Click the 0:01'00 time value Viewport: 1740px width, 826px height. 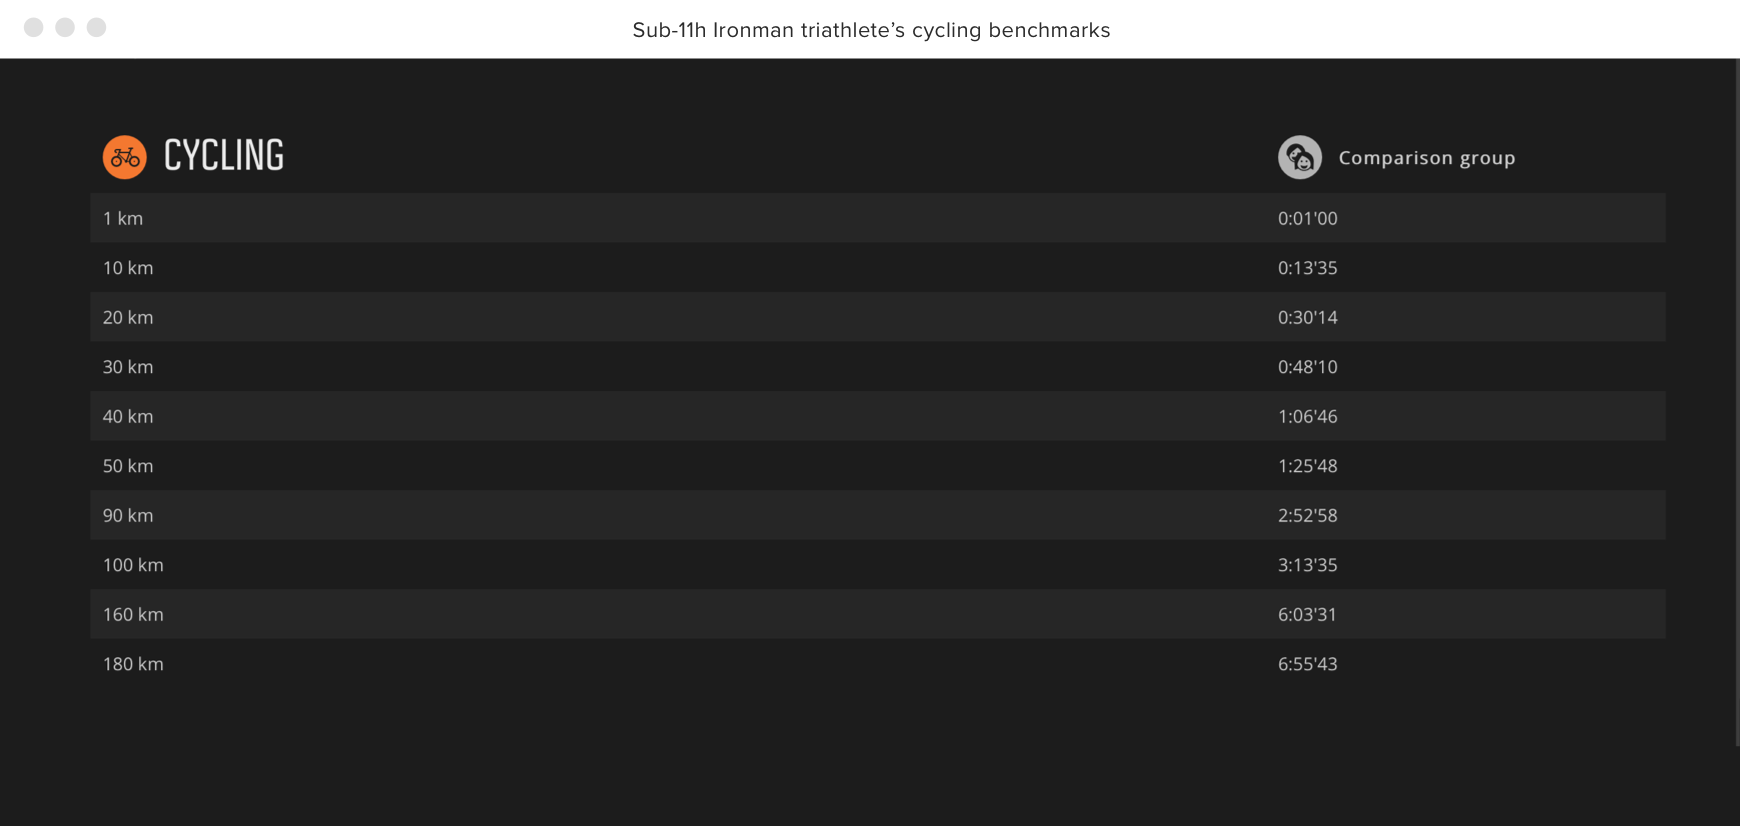point(1307,218)
